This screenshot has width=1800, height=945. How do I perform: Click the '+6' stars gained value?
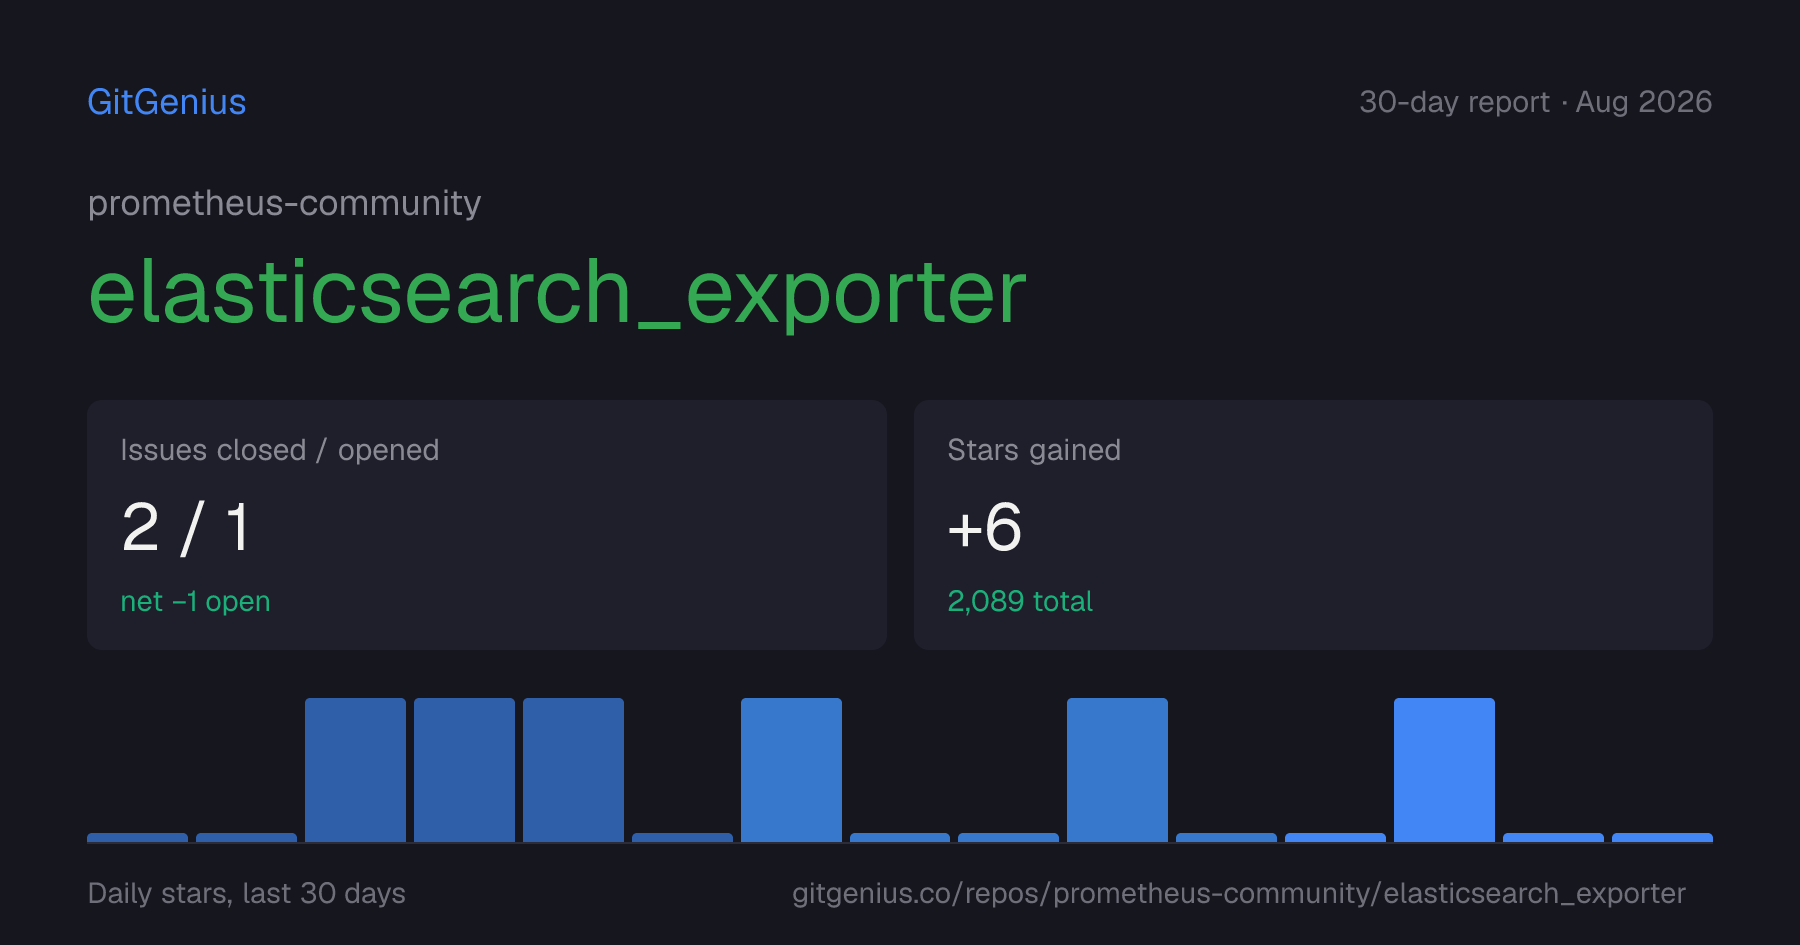point(985,527)
